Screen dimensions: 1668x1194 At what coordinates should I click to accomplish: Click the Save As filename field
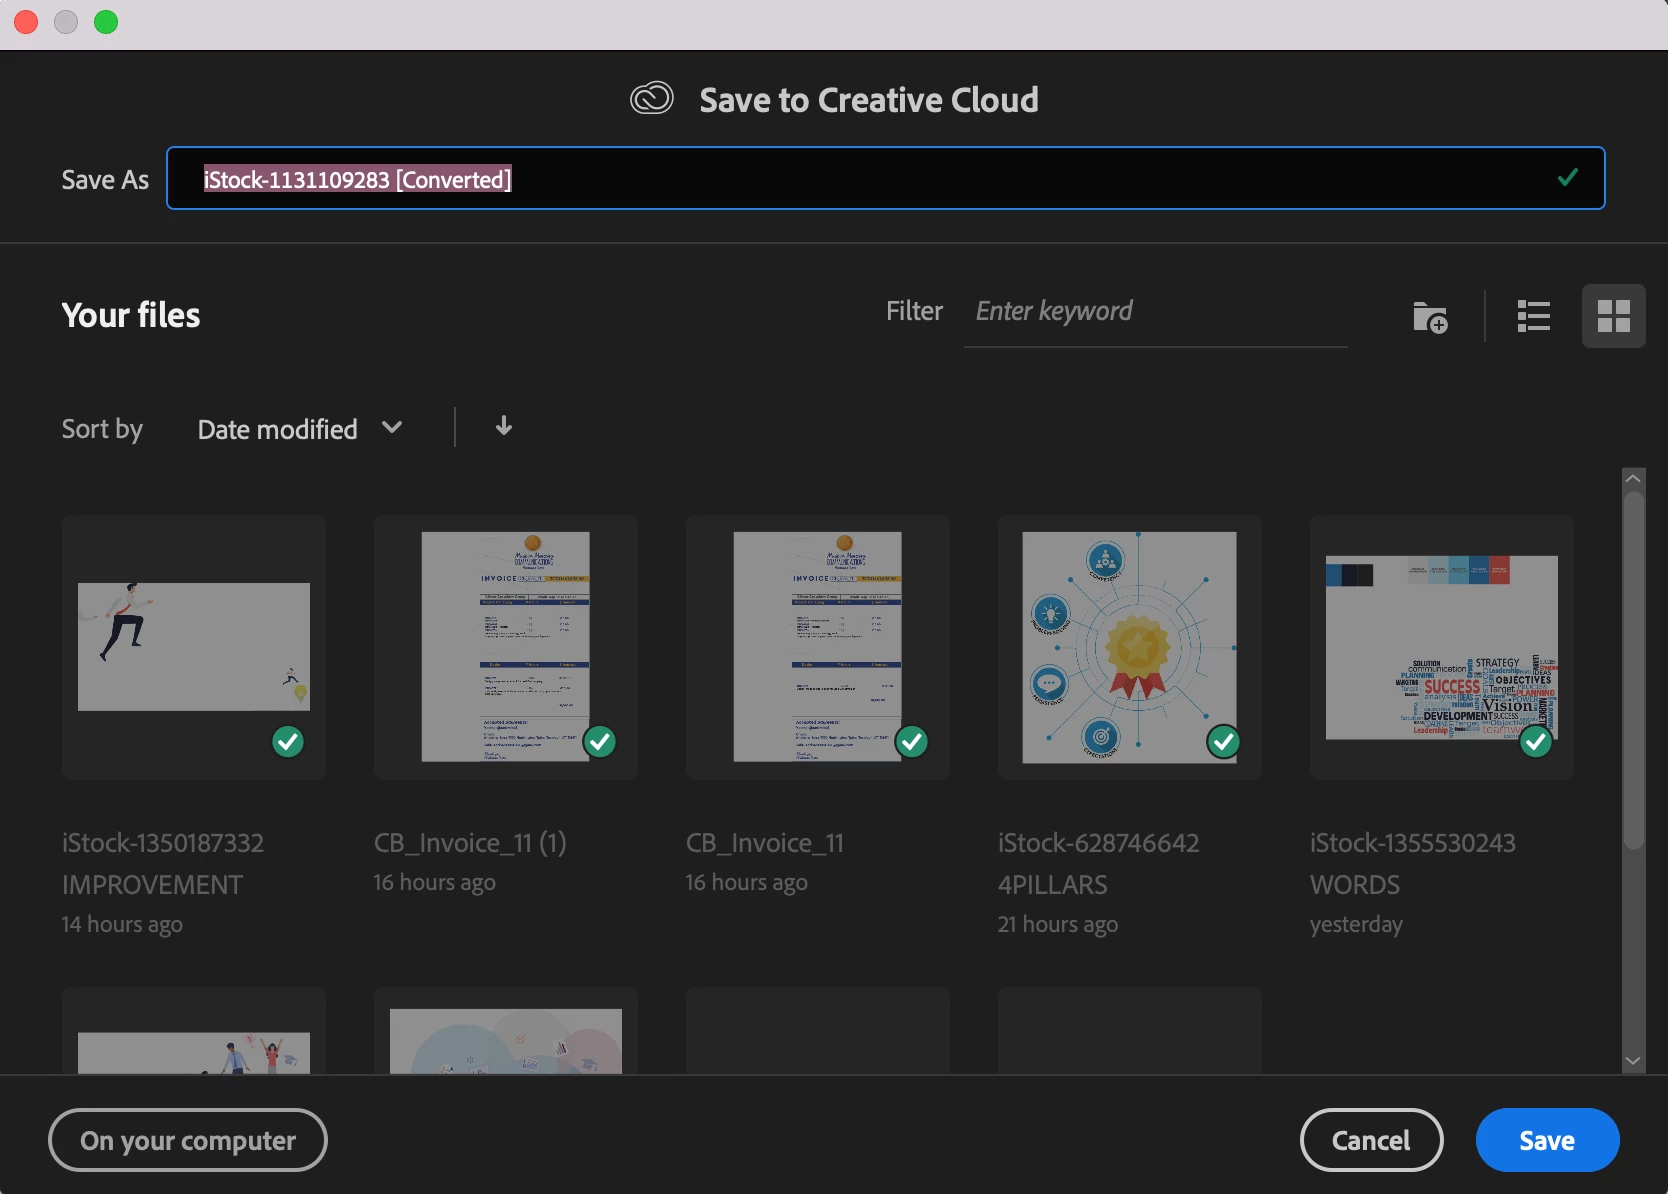coord(885,178)
